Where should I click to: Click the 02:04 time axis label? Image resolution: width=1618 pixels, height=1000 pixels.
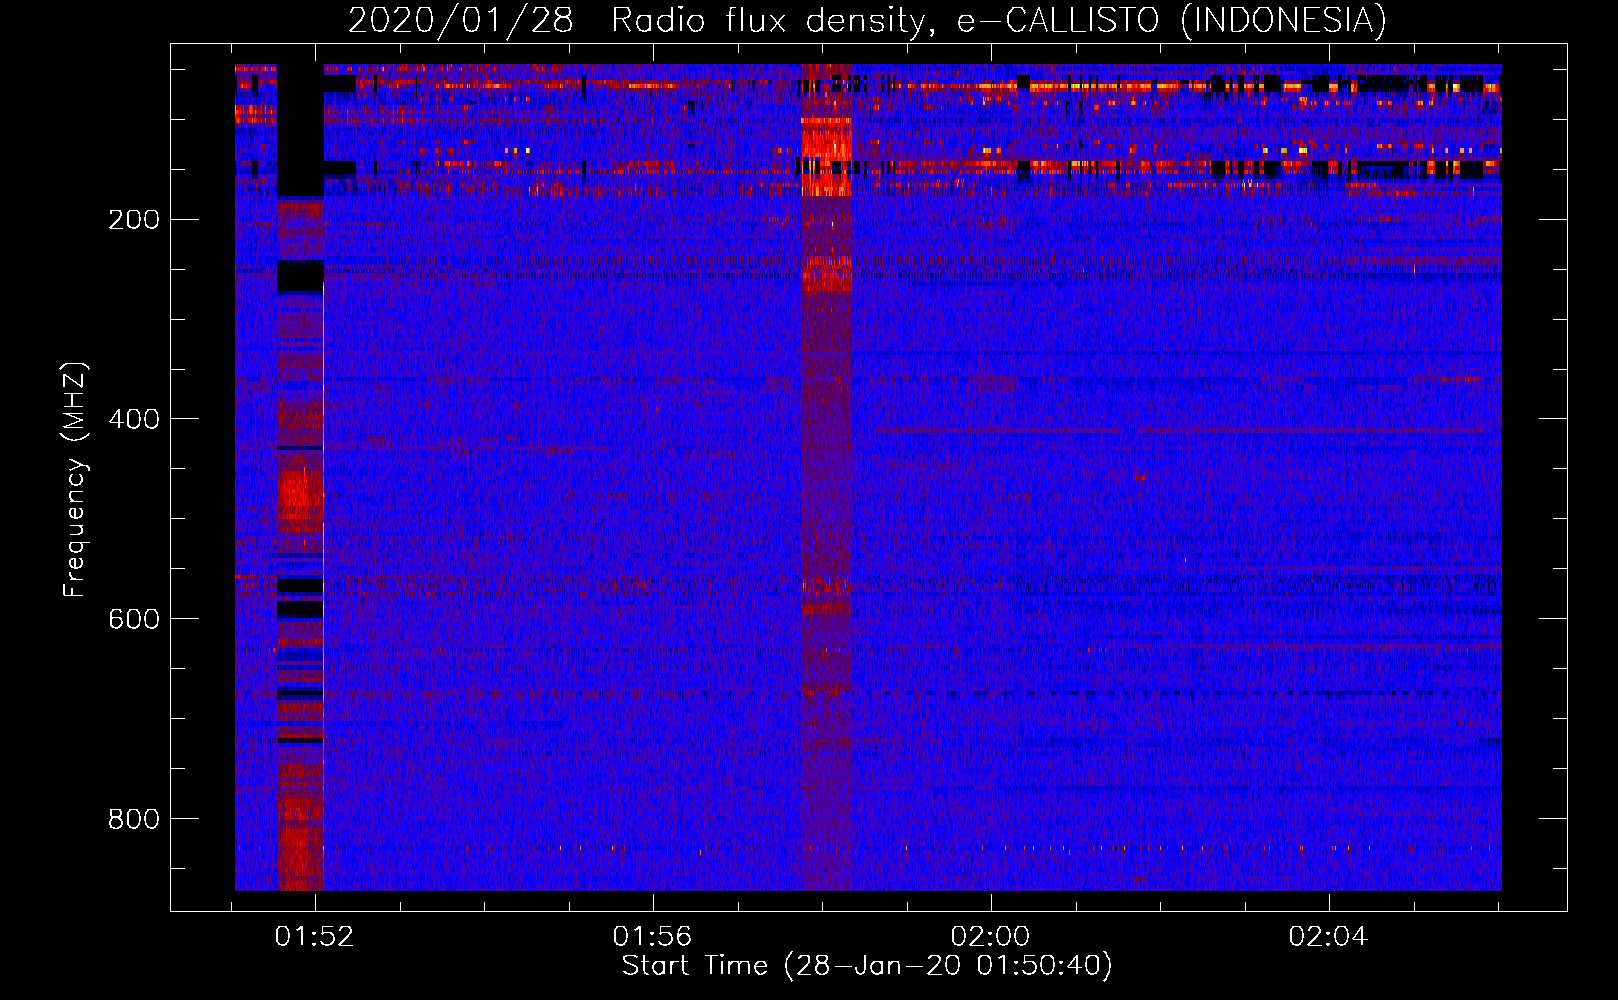point(1328,936)
